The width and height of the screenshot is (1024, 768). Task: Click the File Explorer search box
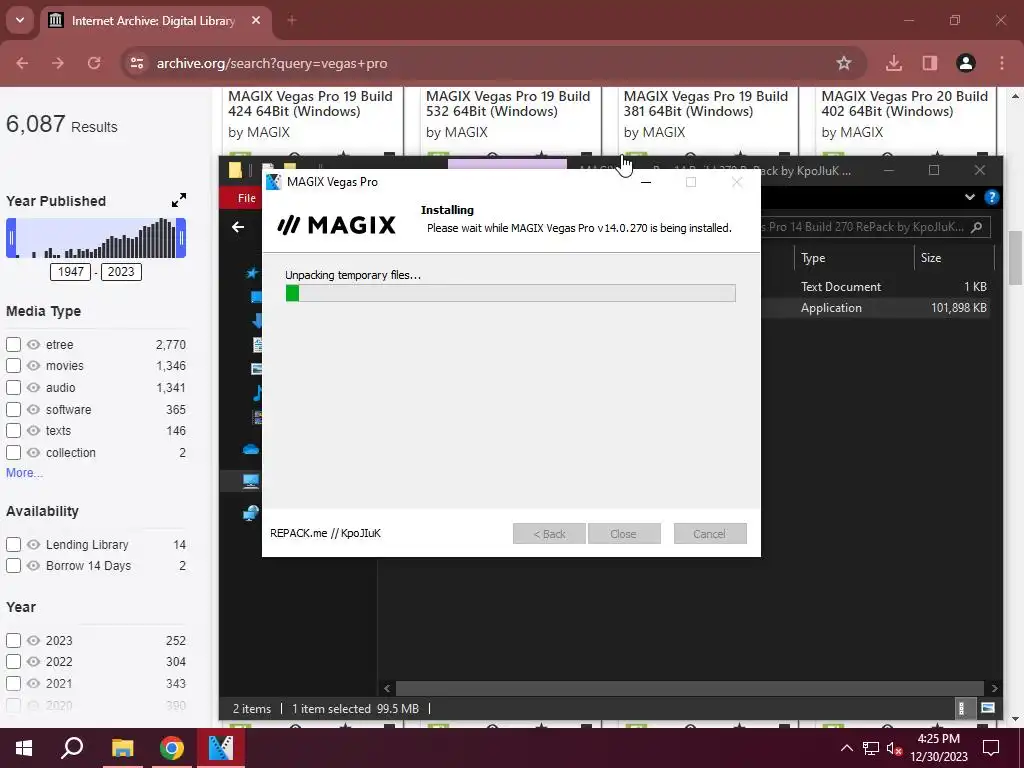(874, 227)
